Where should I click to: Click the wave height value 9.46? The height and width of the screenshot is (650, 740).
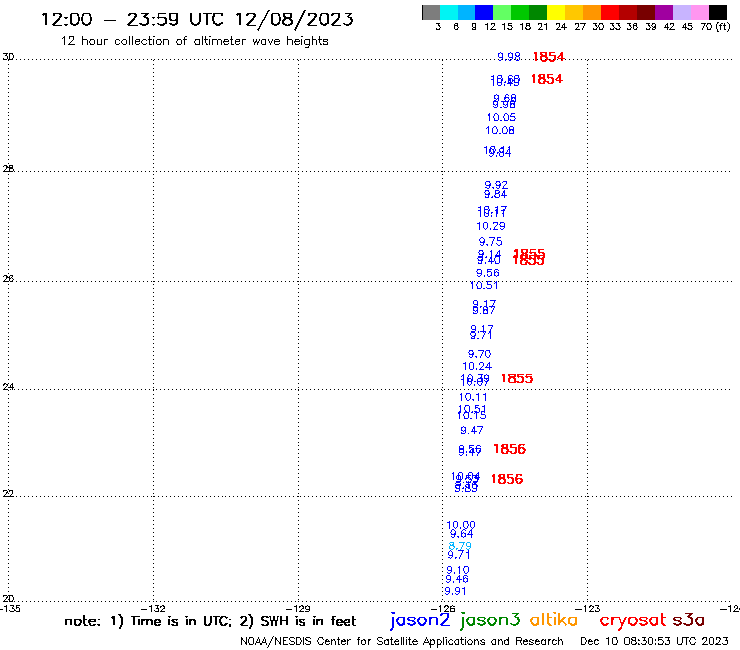click(x=457, y=579)
